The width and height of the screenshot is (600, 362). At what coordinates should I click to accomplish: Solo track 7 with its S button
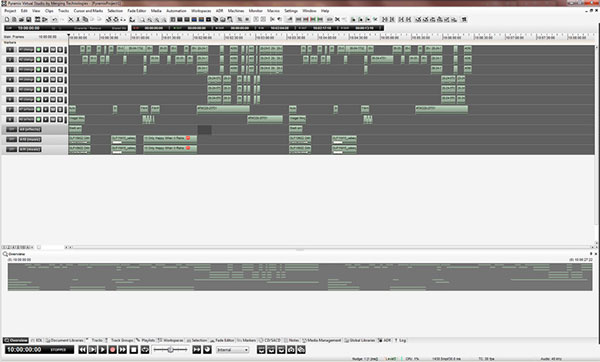[60, 109]
